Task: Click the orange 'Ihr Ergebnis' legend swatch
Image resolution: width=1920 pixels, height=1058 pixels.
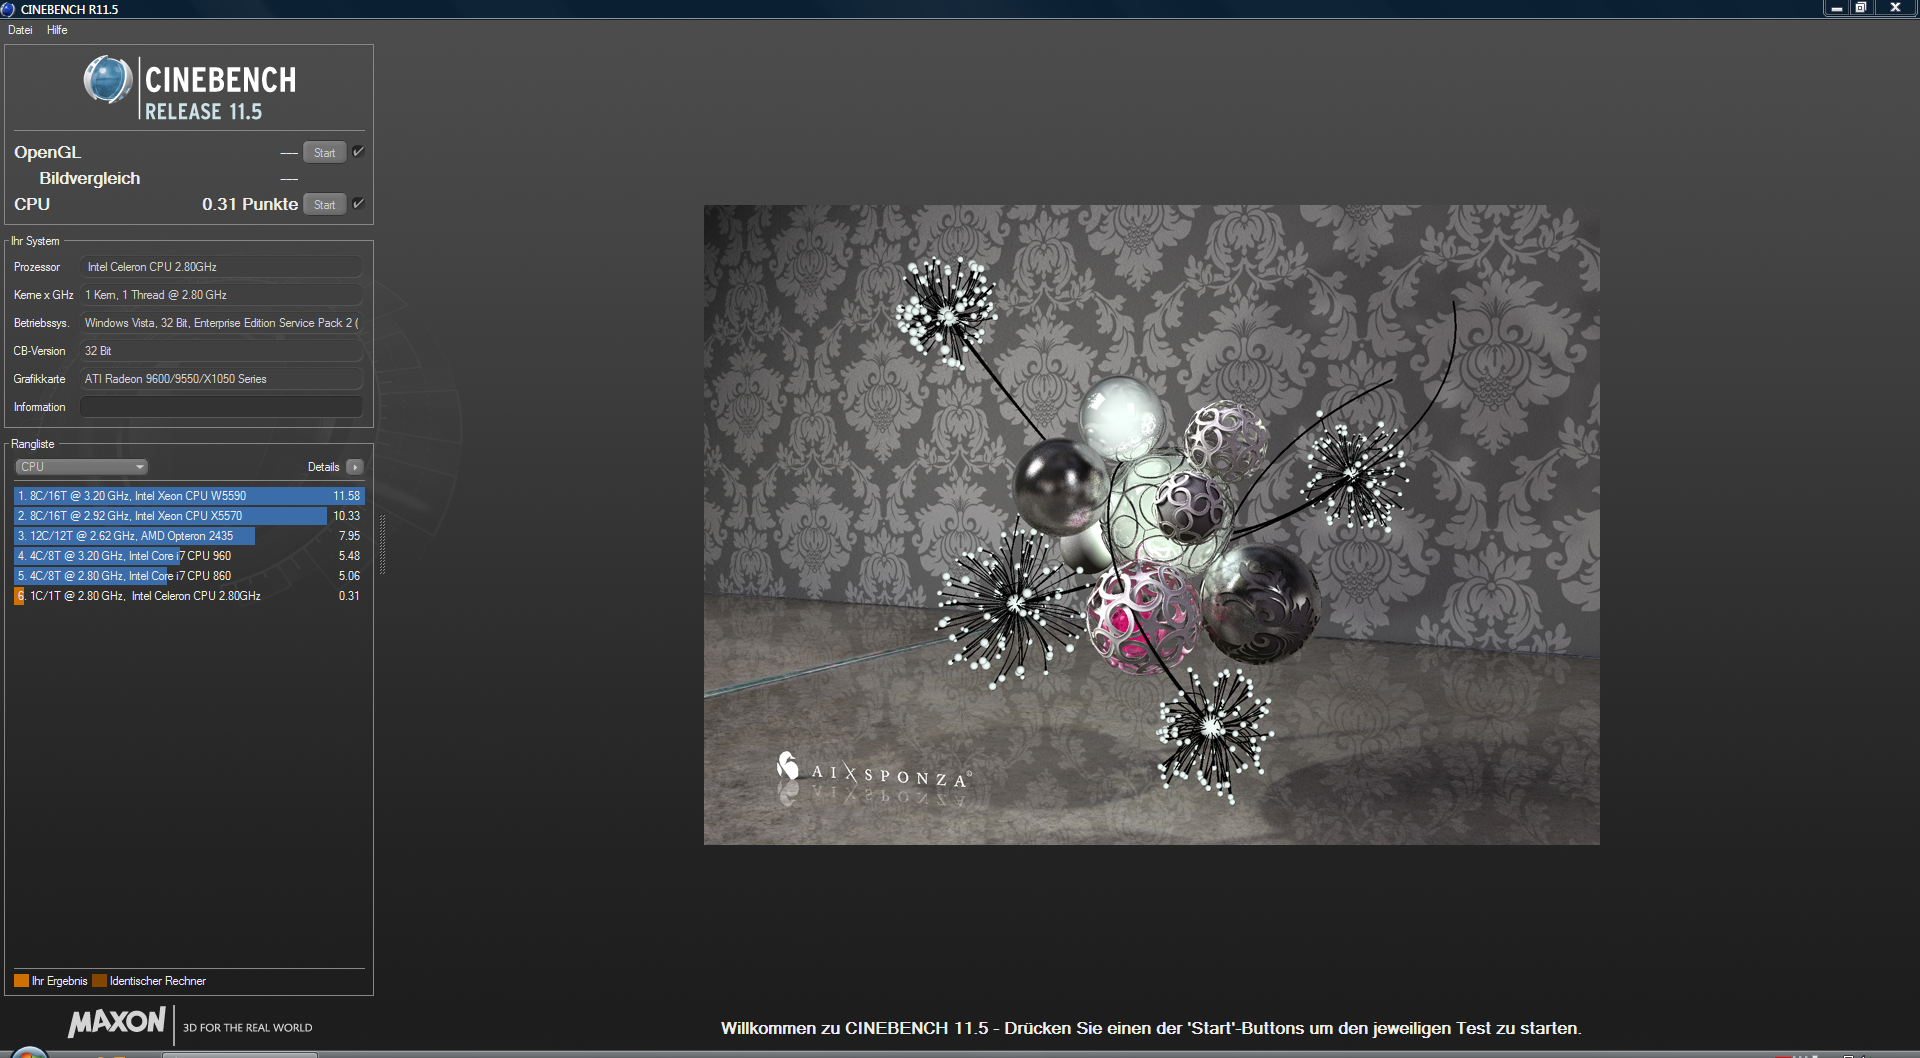Action: [x=21, y=981]
